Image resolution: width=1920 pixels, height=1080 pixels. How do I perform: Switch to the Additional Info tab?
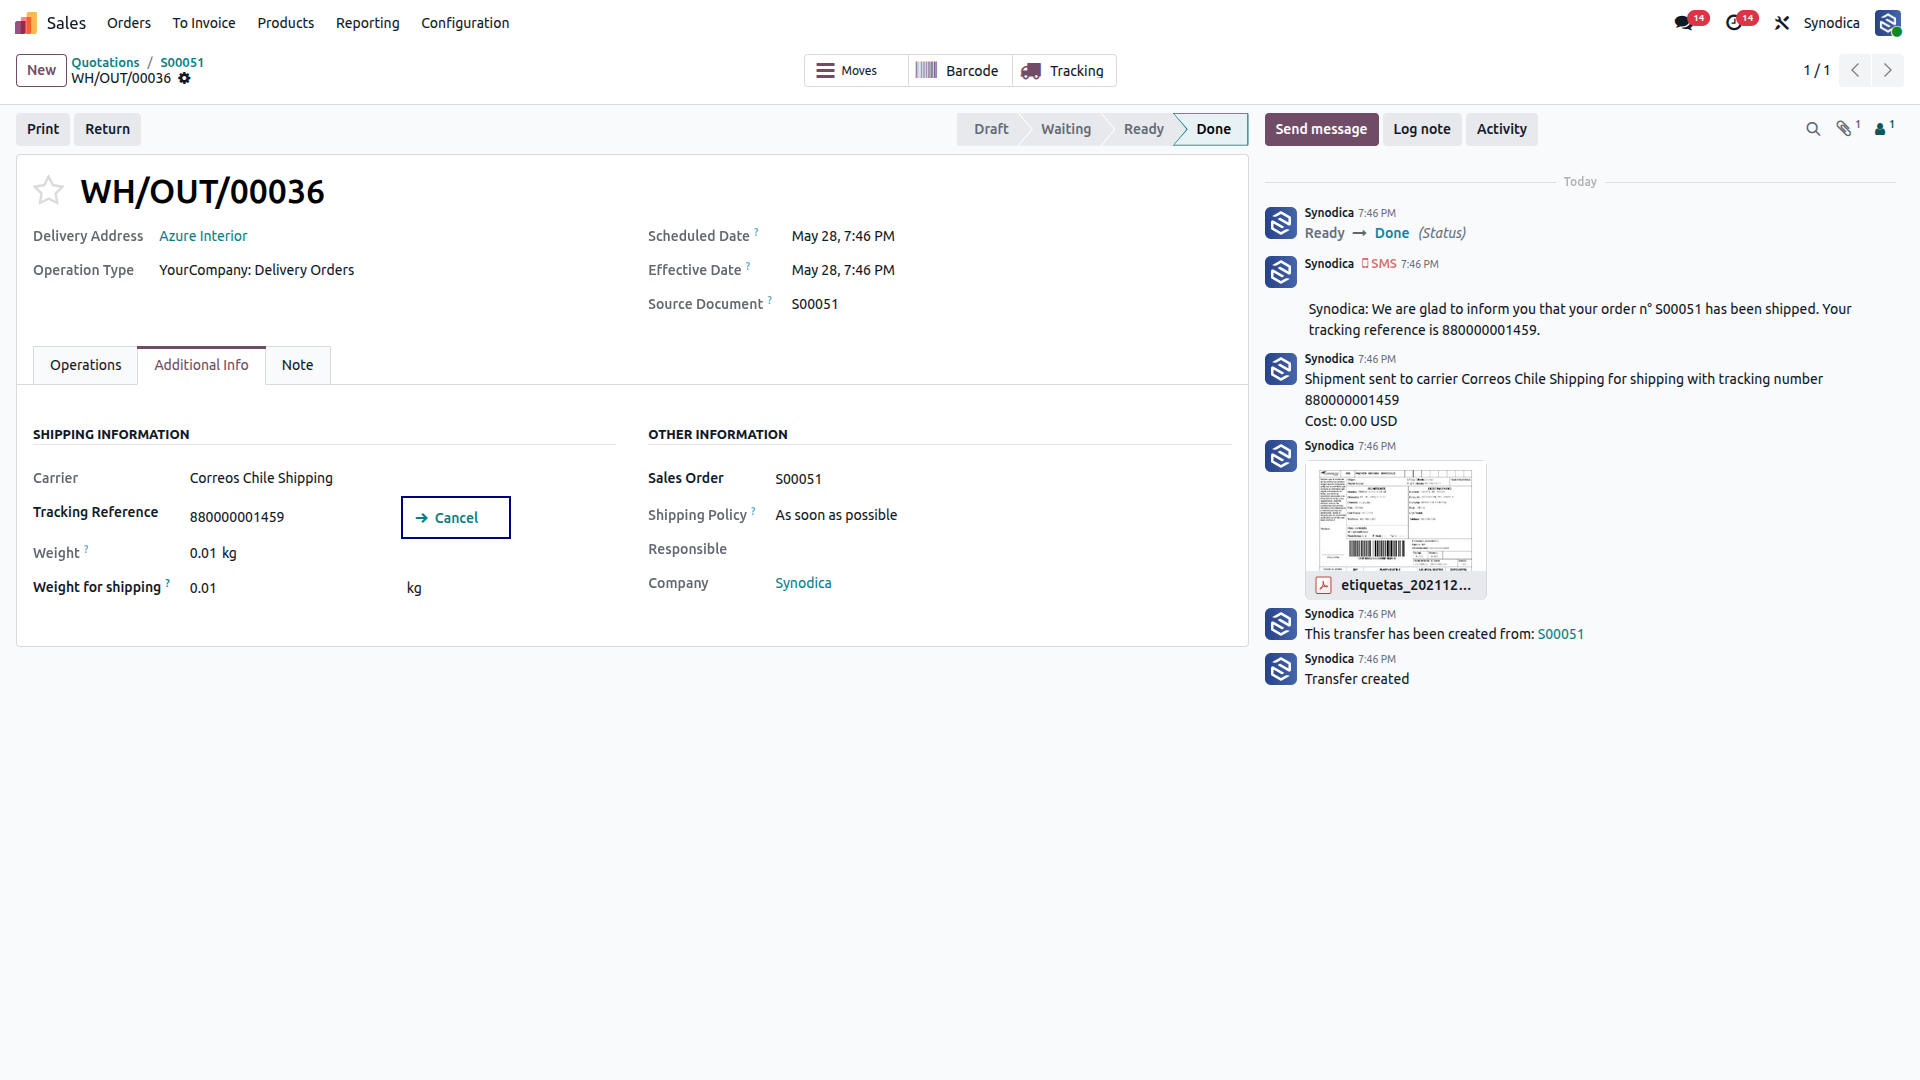click(201, 365)
